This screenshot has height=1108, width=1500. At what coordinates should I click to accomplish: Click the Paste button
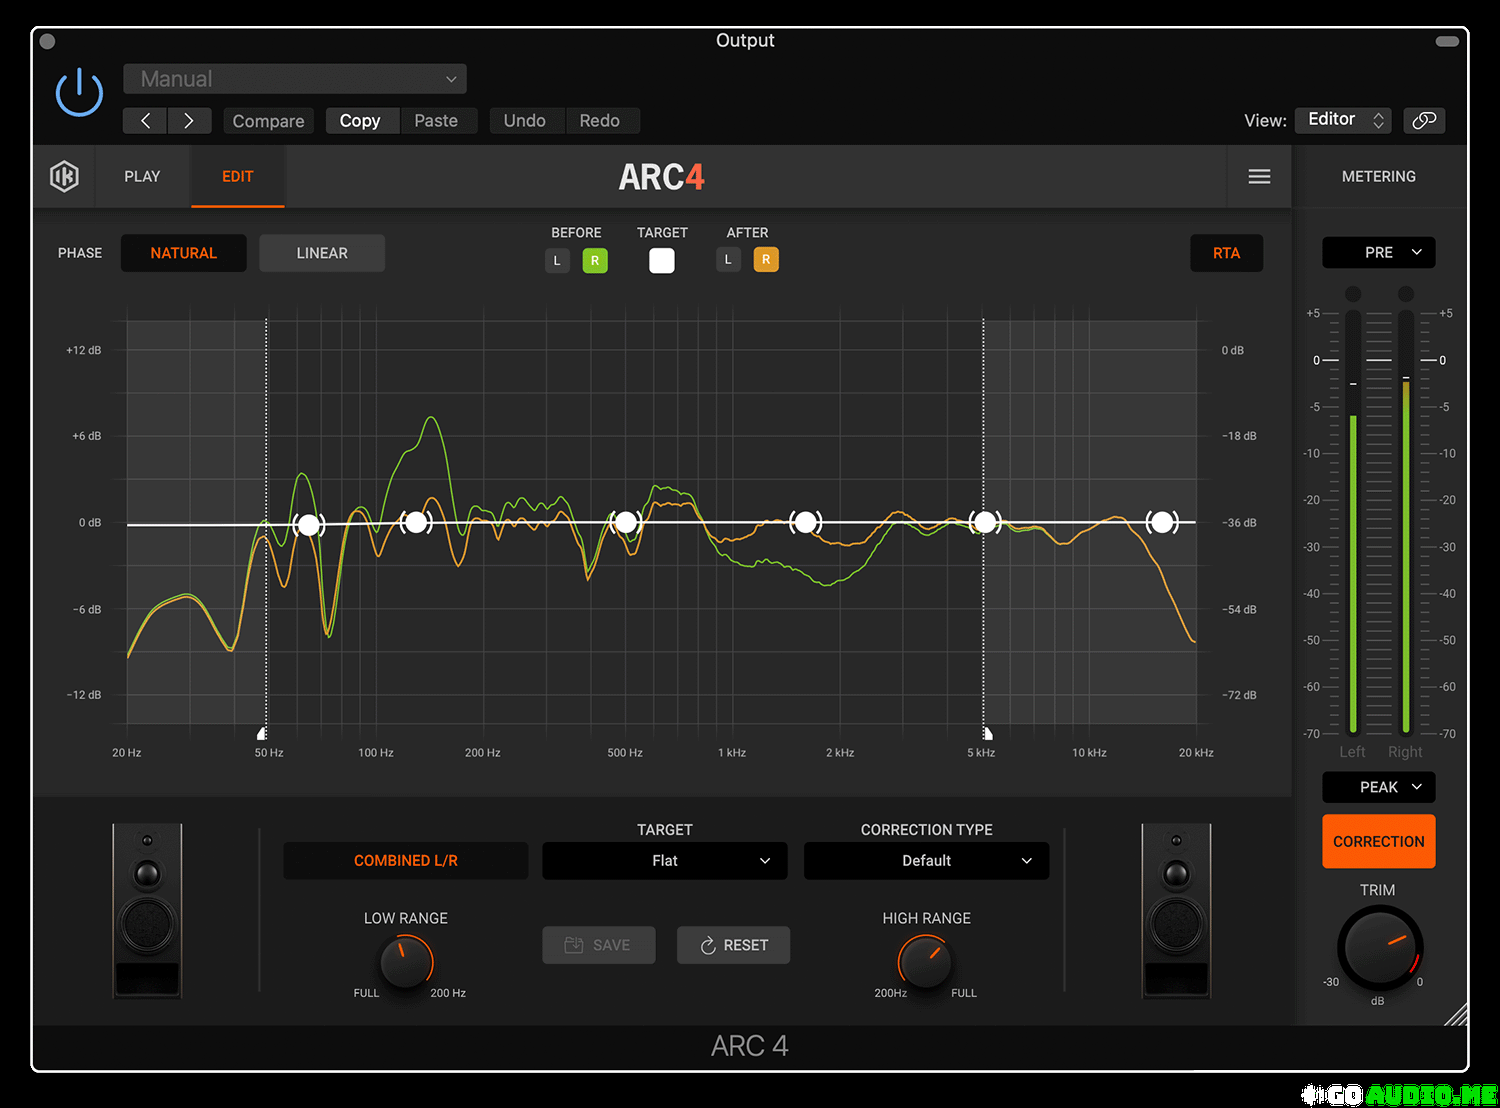(438, 121)
